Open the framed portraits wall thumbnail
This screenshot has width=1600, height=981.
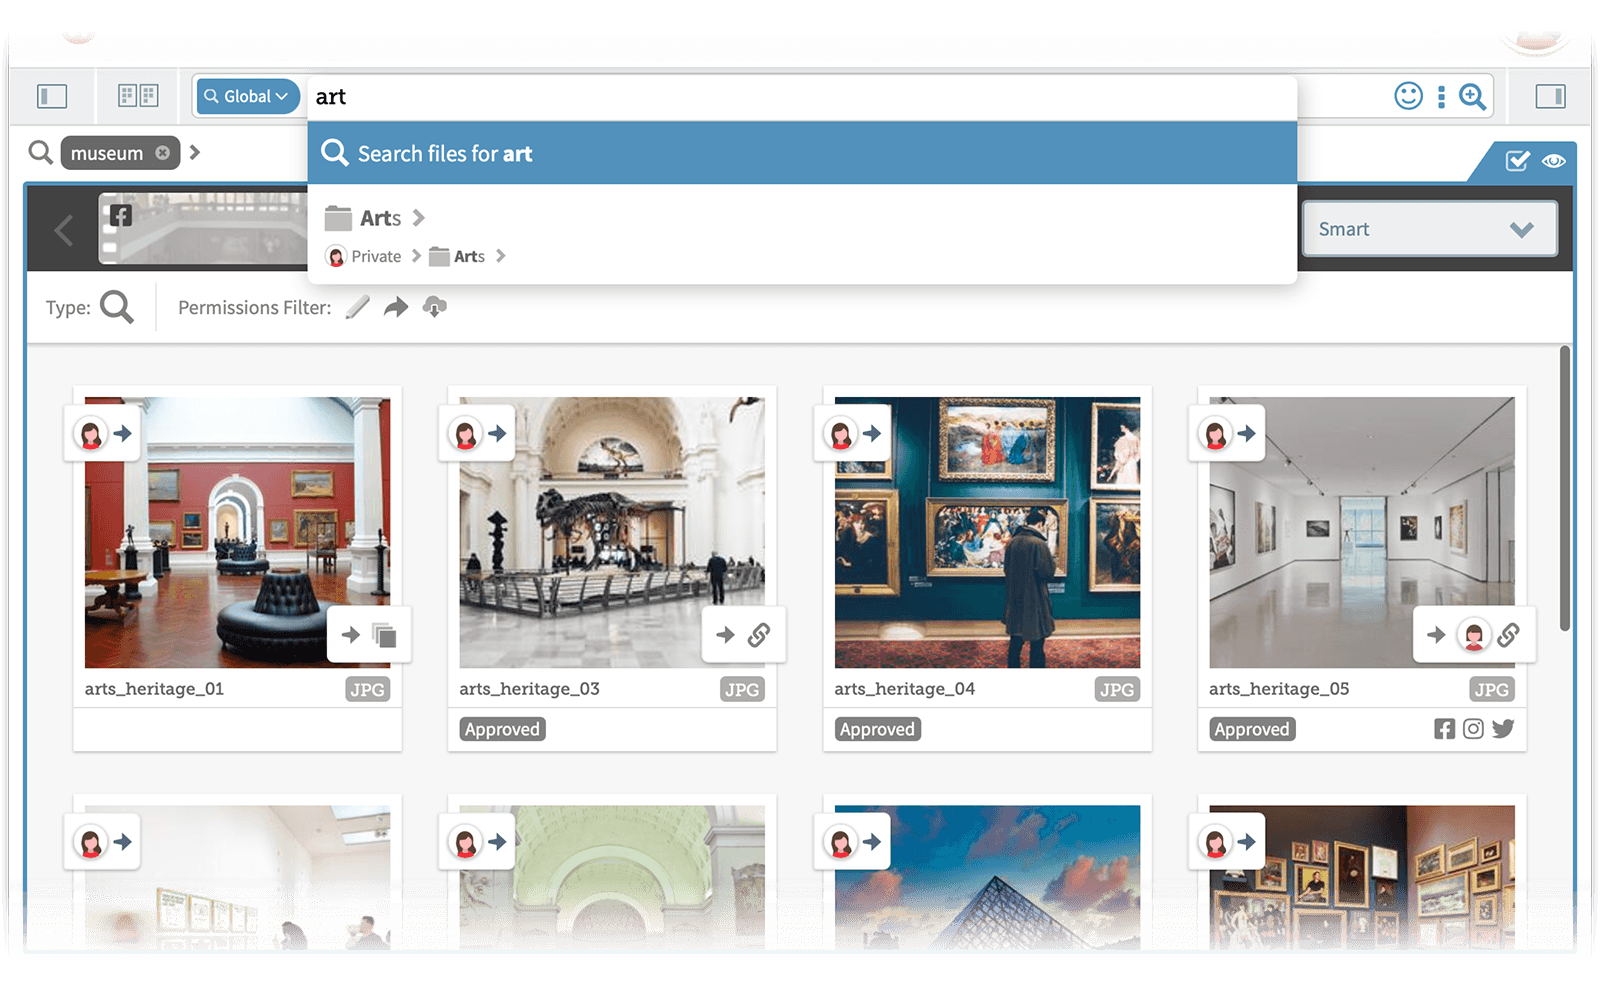[1362, 877]
